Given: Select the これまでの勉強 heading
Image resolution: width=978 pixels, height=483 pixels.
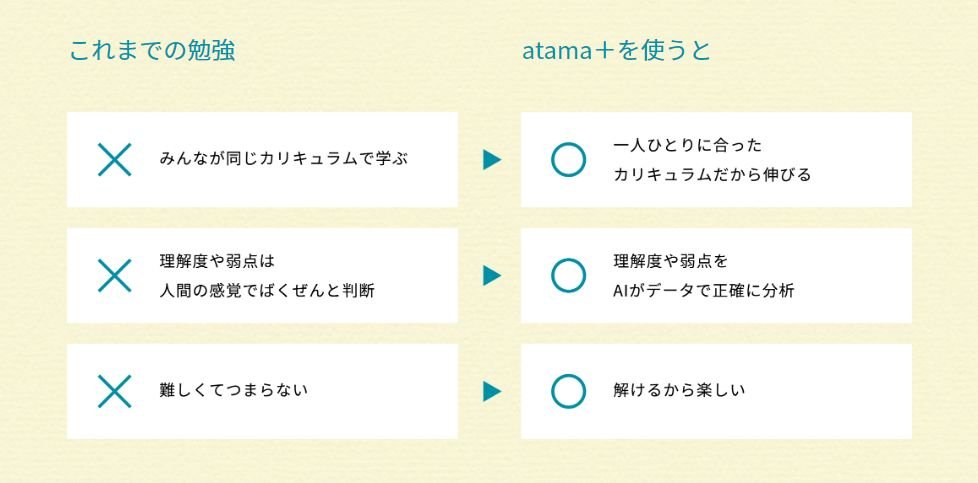Looking at the screenshot, I should click(x=152, y=51).
